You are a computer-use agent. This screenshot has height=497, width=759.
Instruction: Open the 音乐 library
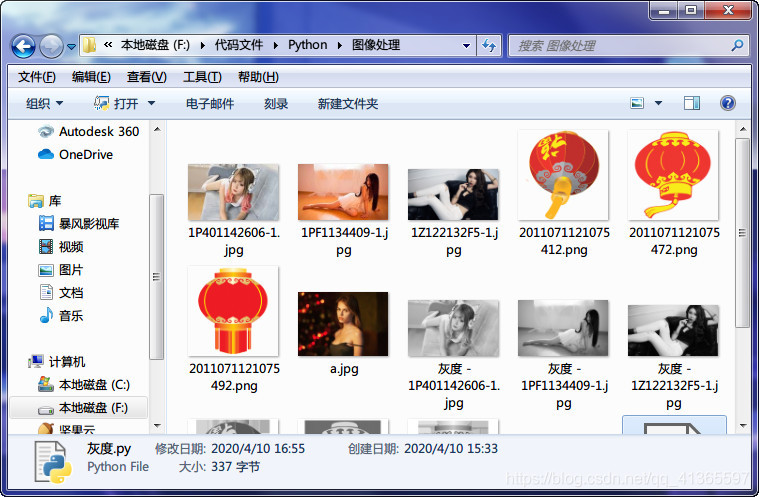click(x=61, y=316)
